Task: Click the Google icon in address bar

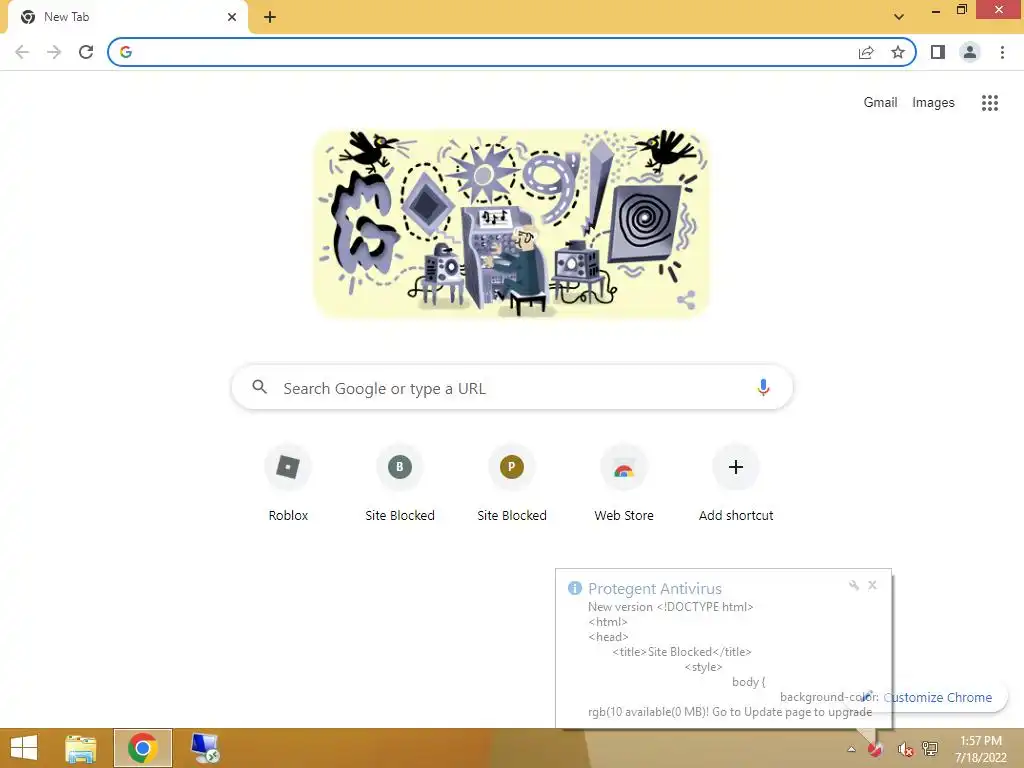Action: (x=126, y=52)
